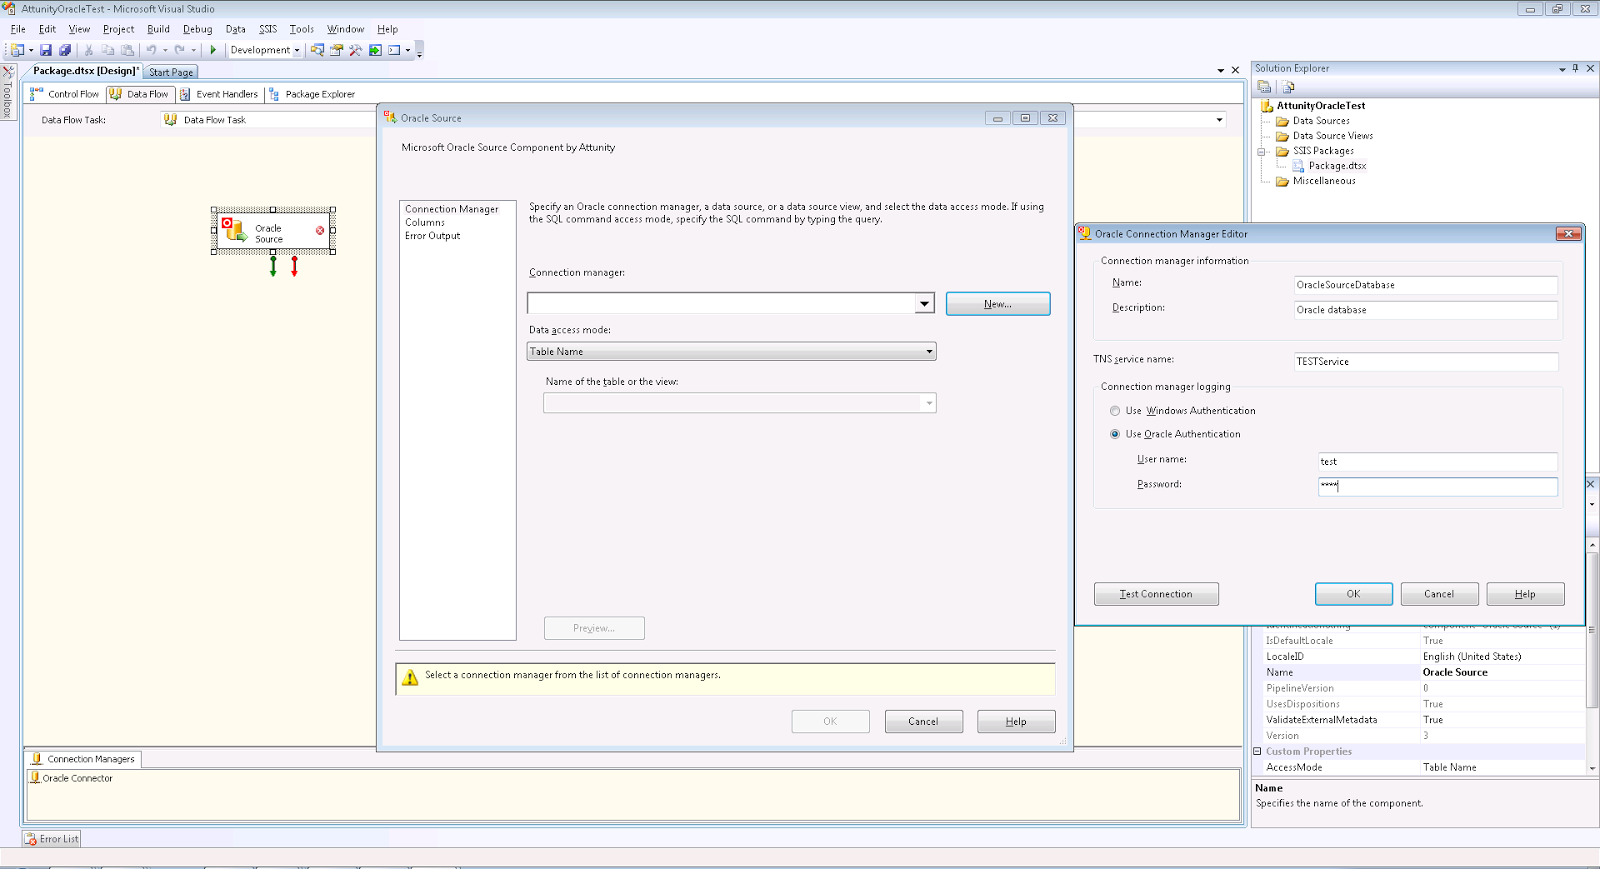Open the Debug menu
Screen dimensions: 1600x869
coord(197,29)
